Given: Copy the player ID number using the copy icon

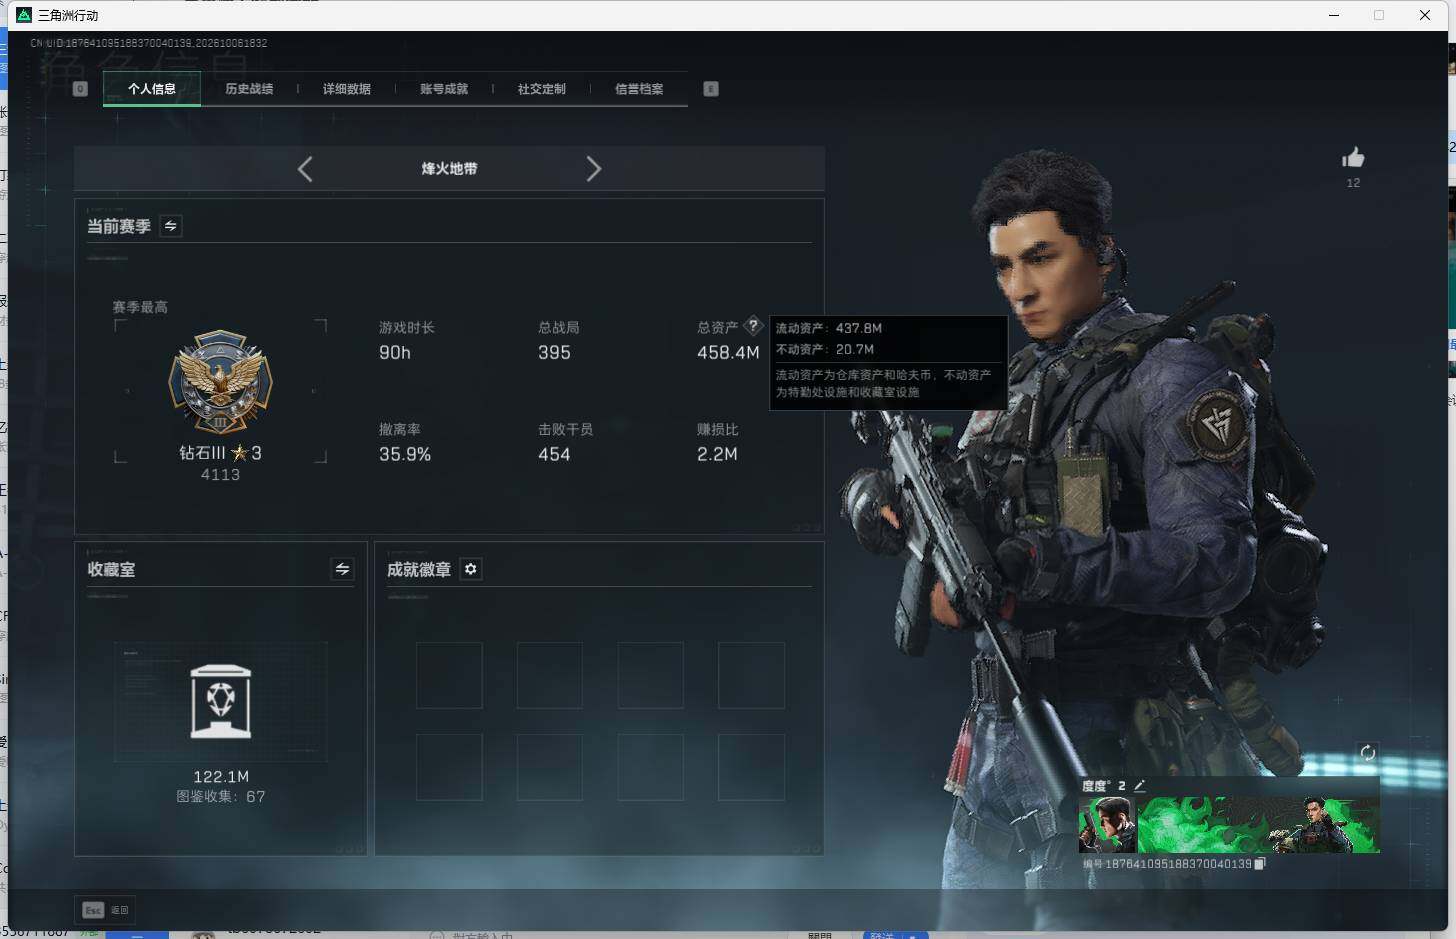Looking at the screenshot, I should tap(1260, 864).
